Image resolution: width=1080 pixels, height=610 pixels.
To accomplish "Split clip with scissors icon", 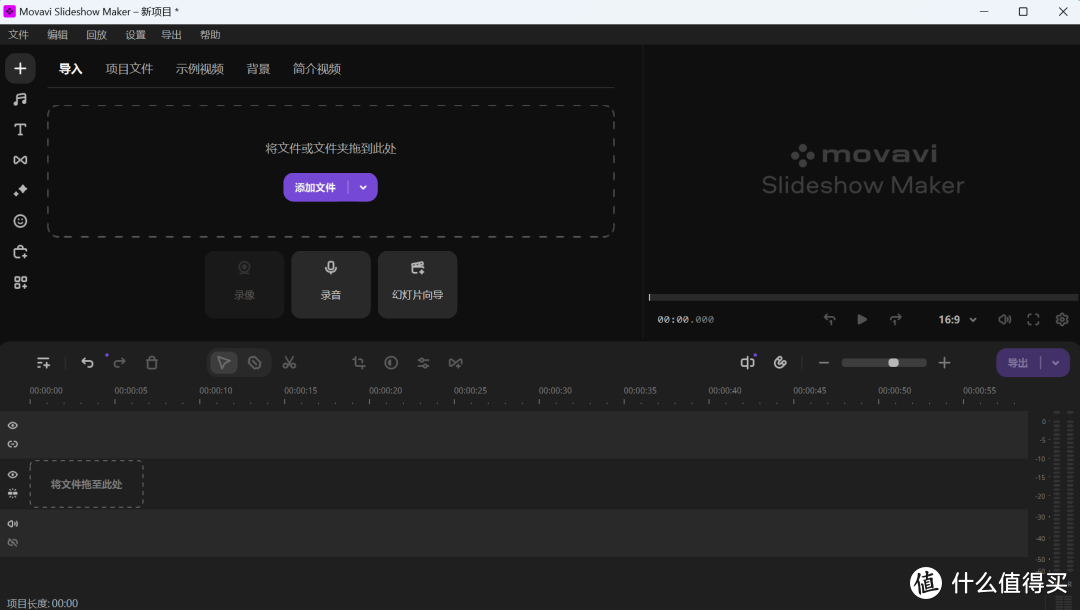I will [x=289, y=363].
